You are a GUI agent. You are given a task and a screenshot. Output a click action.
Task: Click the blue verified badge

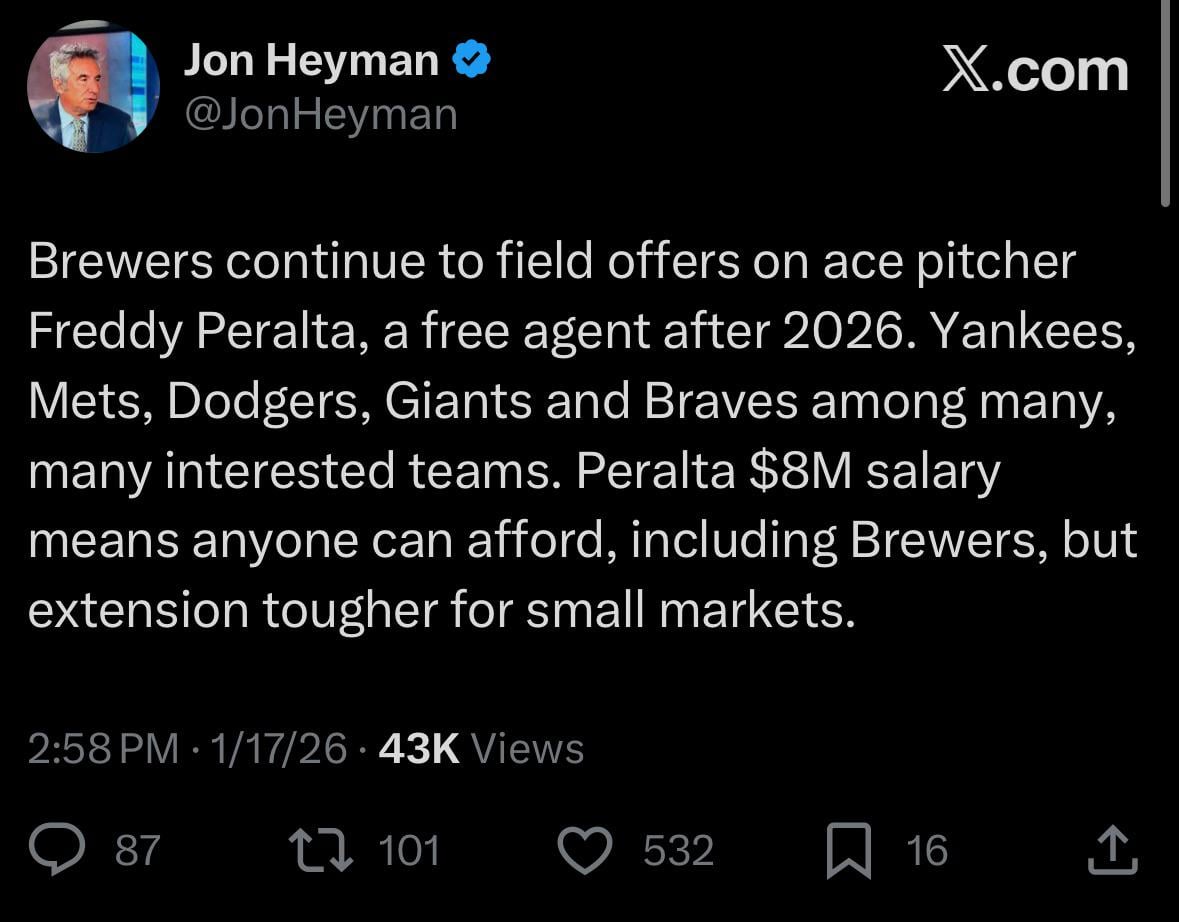471,58
